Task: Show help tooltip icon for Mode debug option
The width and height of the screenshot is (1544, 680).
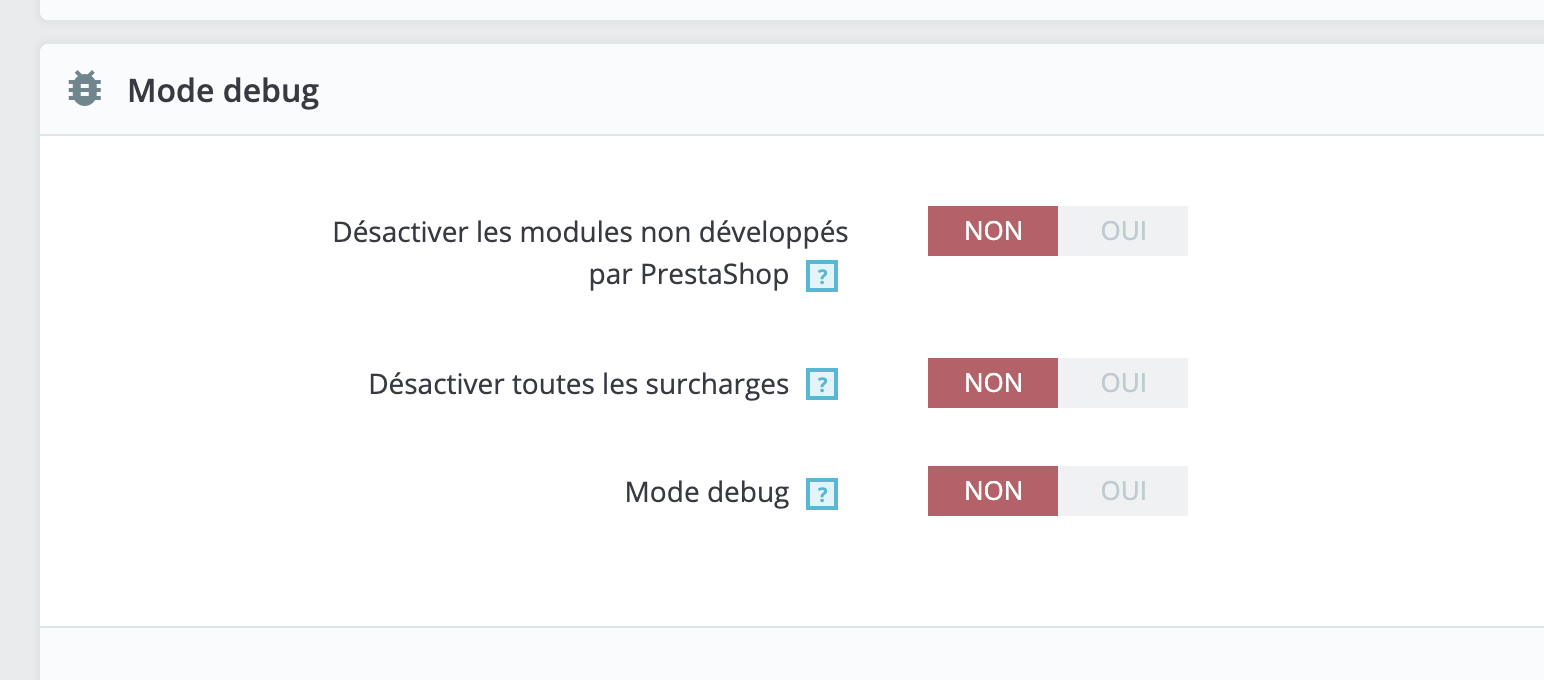Action: 822,493
